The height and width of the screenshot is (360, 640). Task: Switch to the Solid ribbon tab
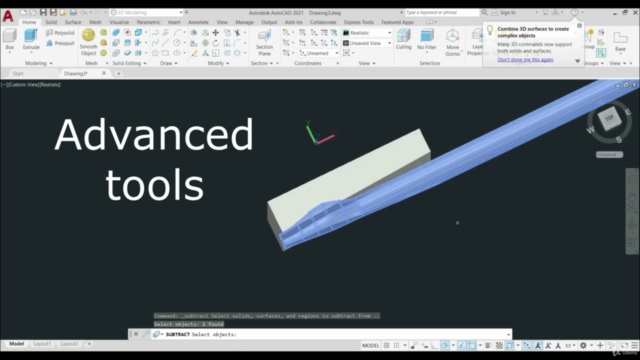pos(51,22)
